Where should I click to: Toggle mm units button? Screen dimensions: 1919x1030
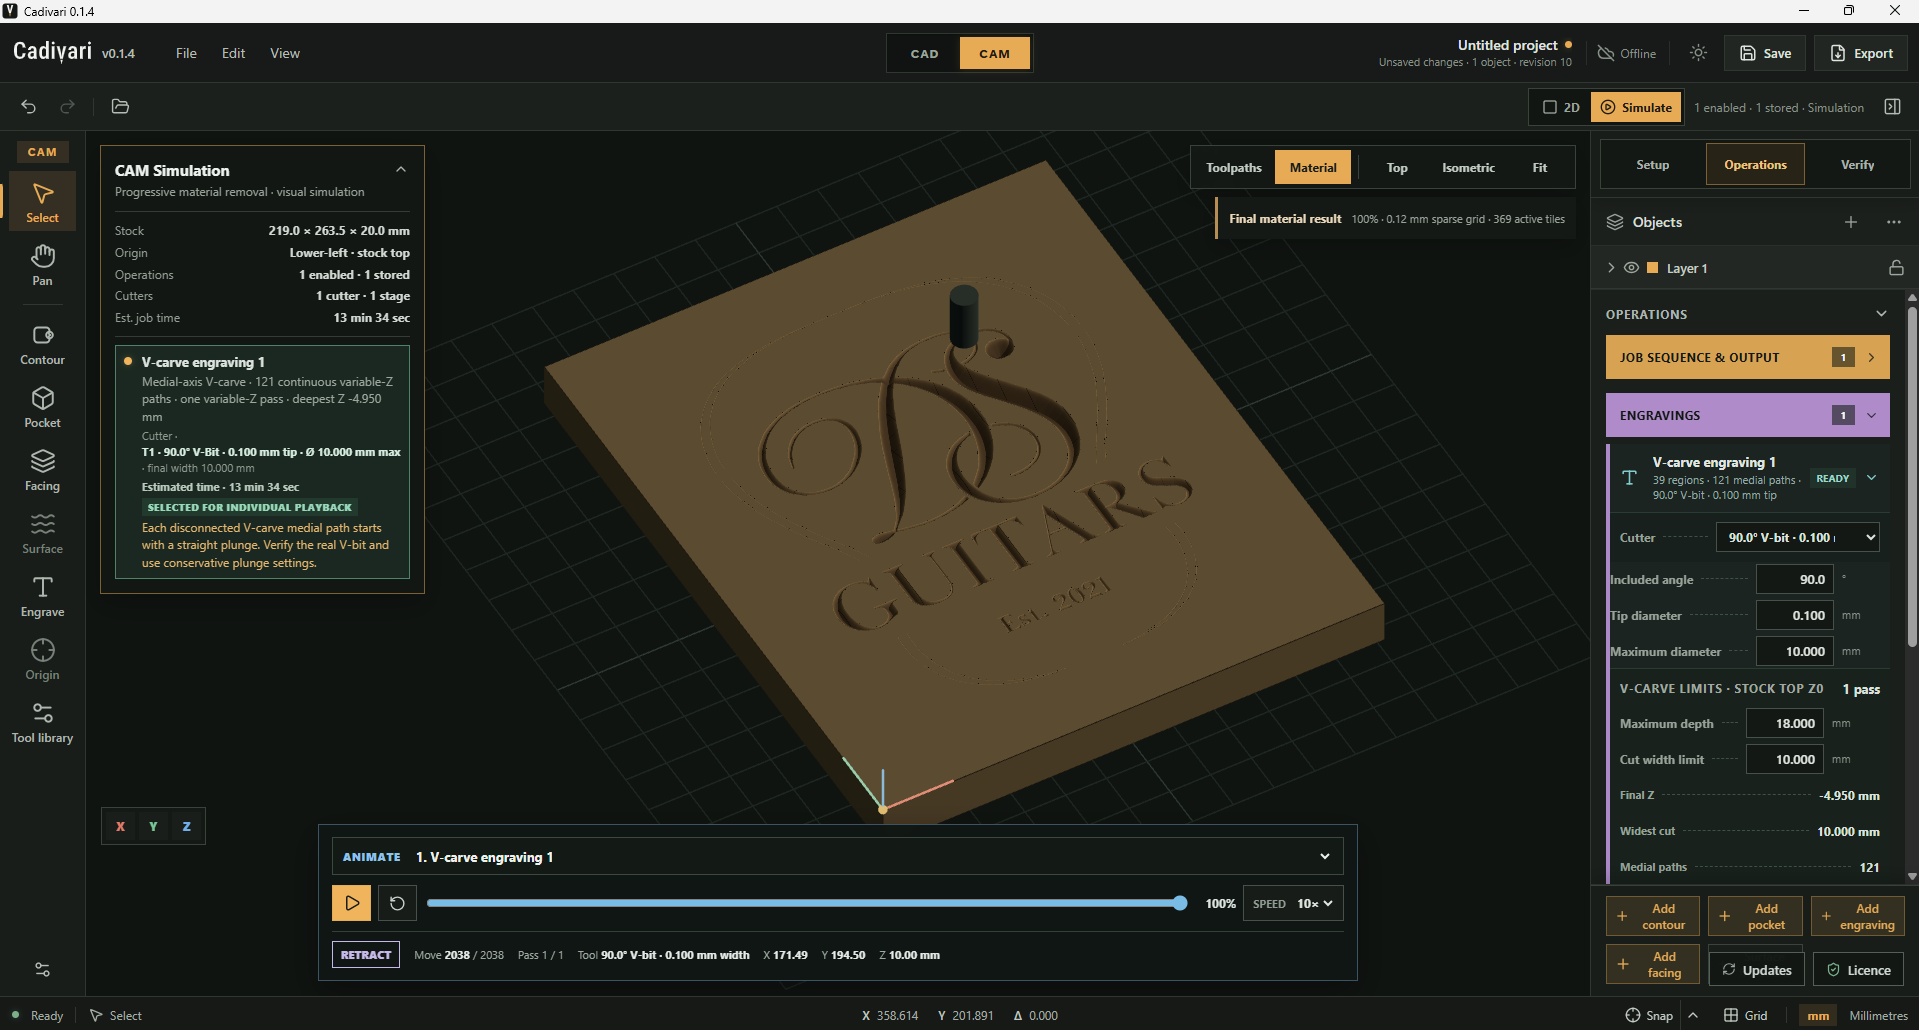[x=1818, y=1015]
